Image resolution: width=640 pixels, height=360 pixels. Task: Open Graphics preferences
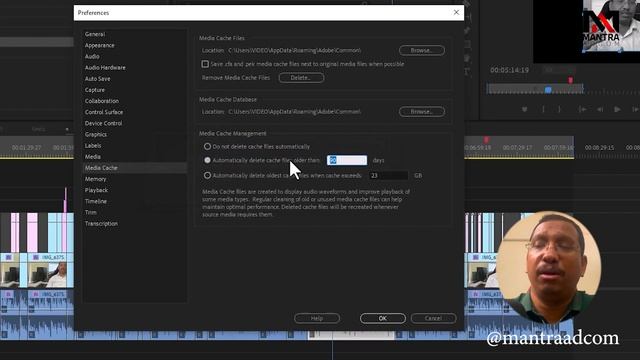tap(96, 134)
